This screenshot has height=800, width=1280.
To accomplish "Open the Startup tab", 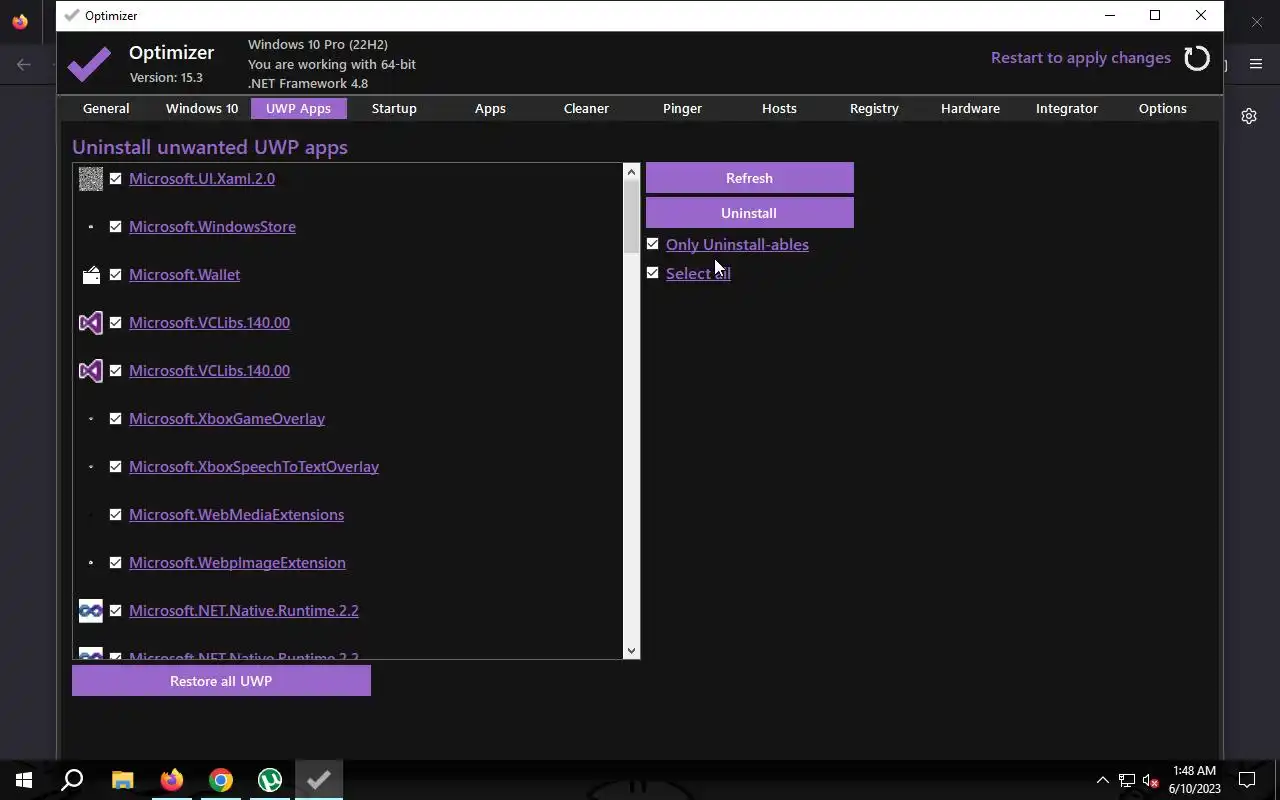I will 394,108.
